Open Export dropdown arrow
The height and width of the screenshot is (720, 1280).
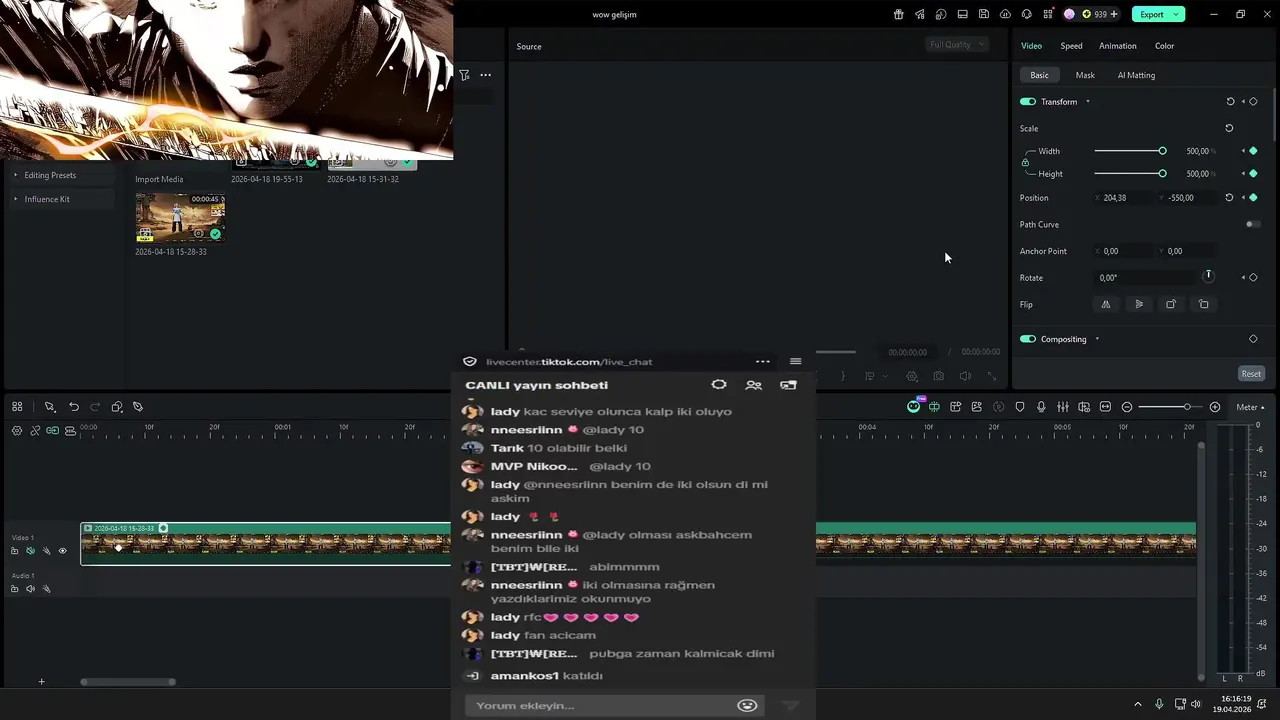click(1177, 14)
